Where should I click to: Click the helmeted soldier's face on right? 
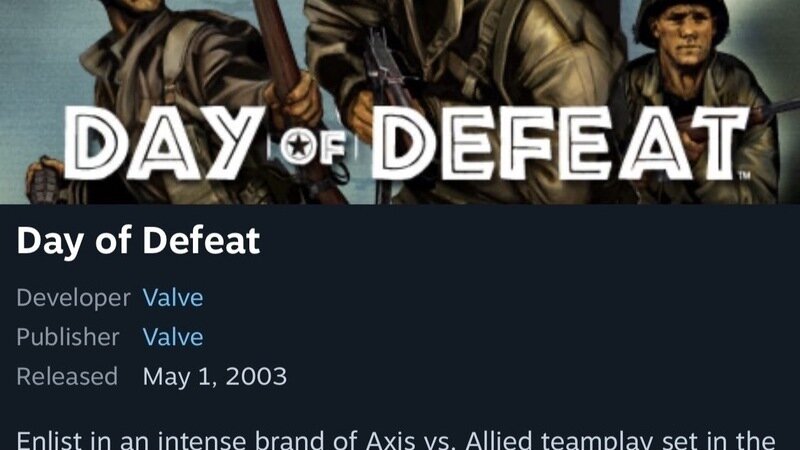[684, 37]
